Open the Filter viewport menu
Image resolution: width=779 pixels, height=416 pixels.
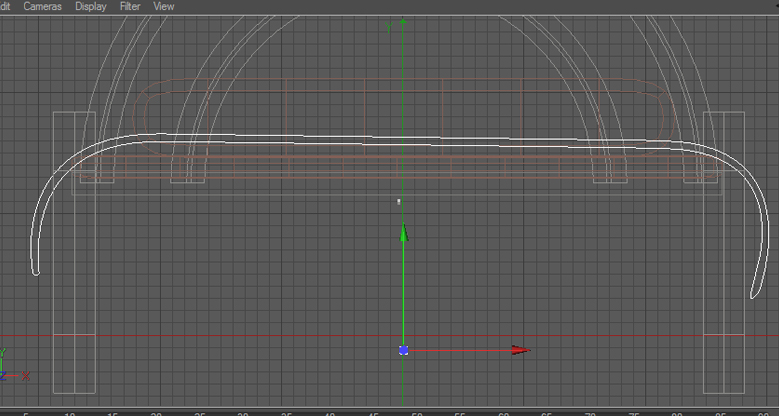pyautogui.click(x=130, y=6)
